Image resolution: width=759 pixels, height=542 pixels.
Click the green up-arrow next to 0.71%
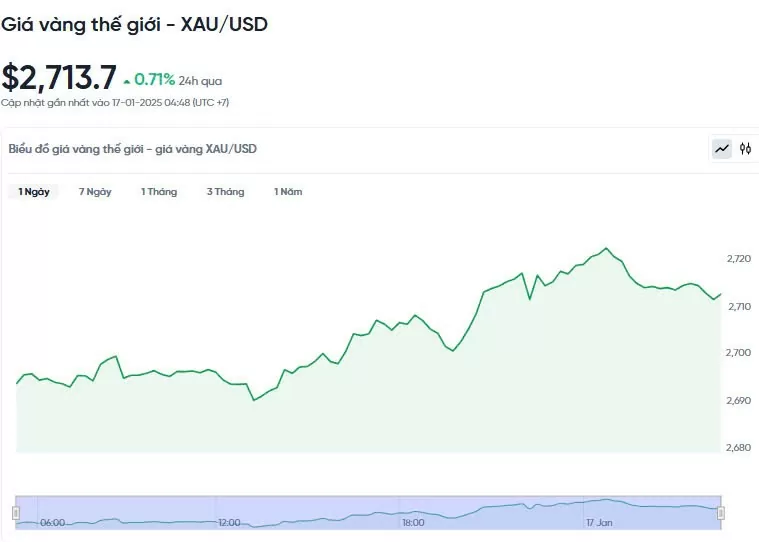coord(126,81)
